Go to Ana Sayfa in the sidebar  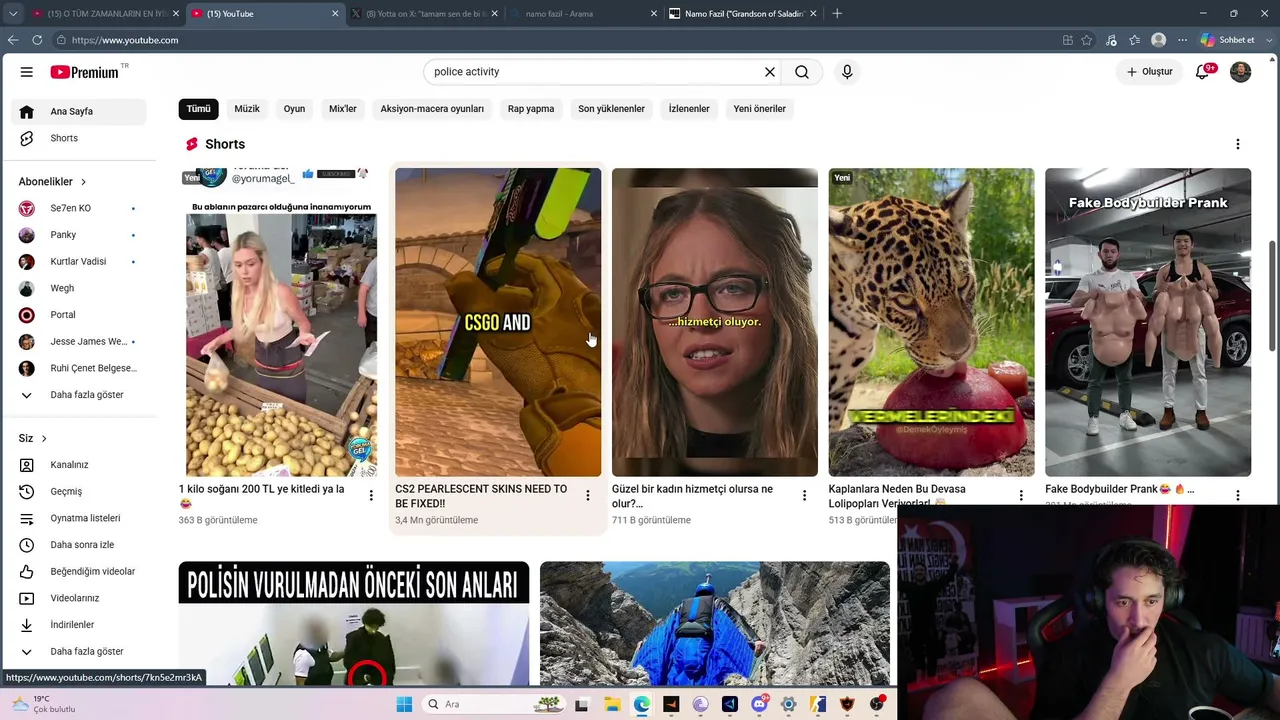click(78, 112)
